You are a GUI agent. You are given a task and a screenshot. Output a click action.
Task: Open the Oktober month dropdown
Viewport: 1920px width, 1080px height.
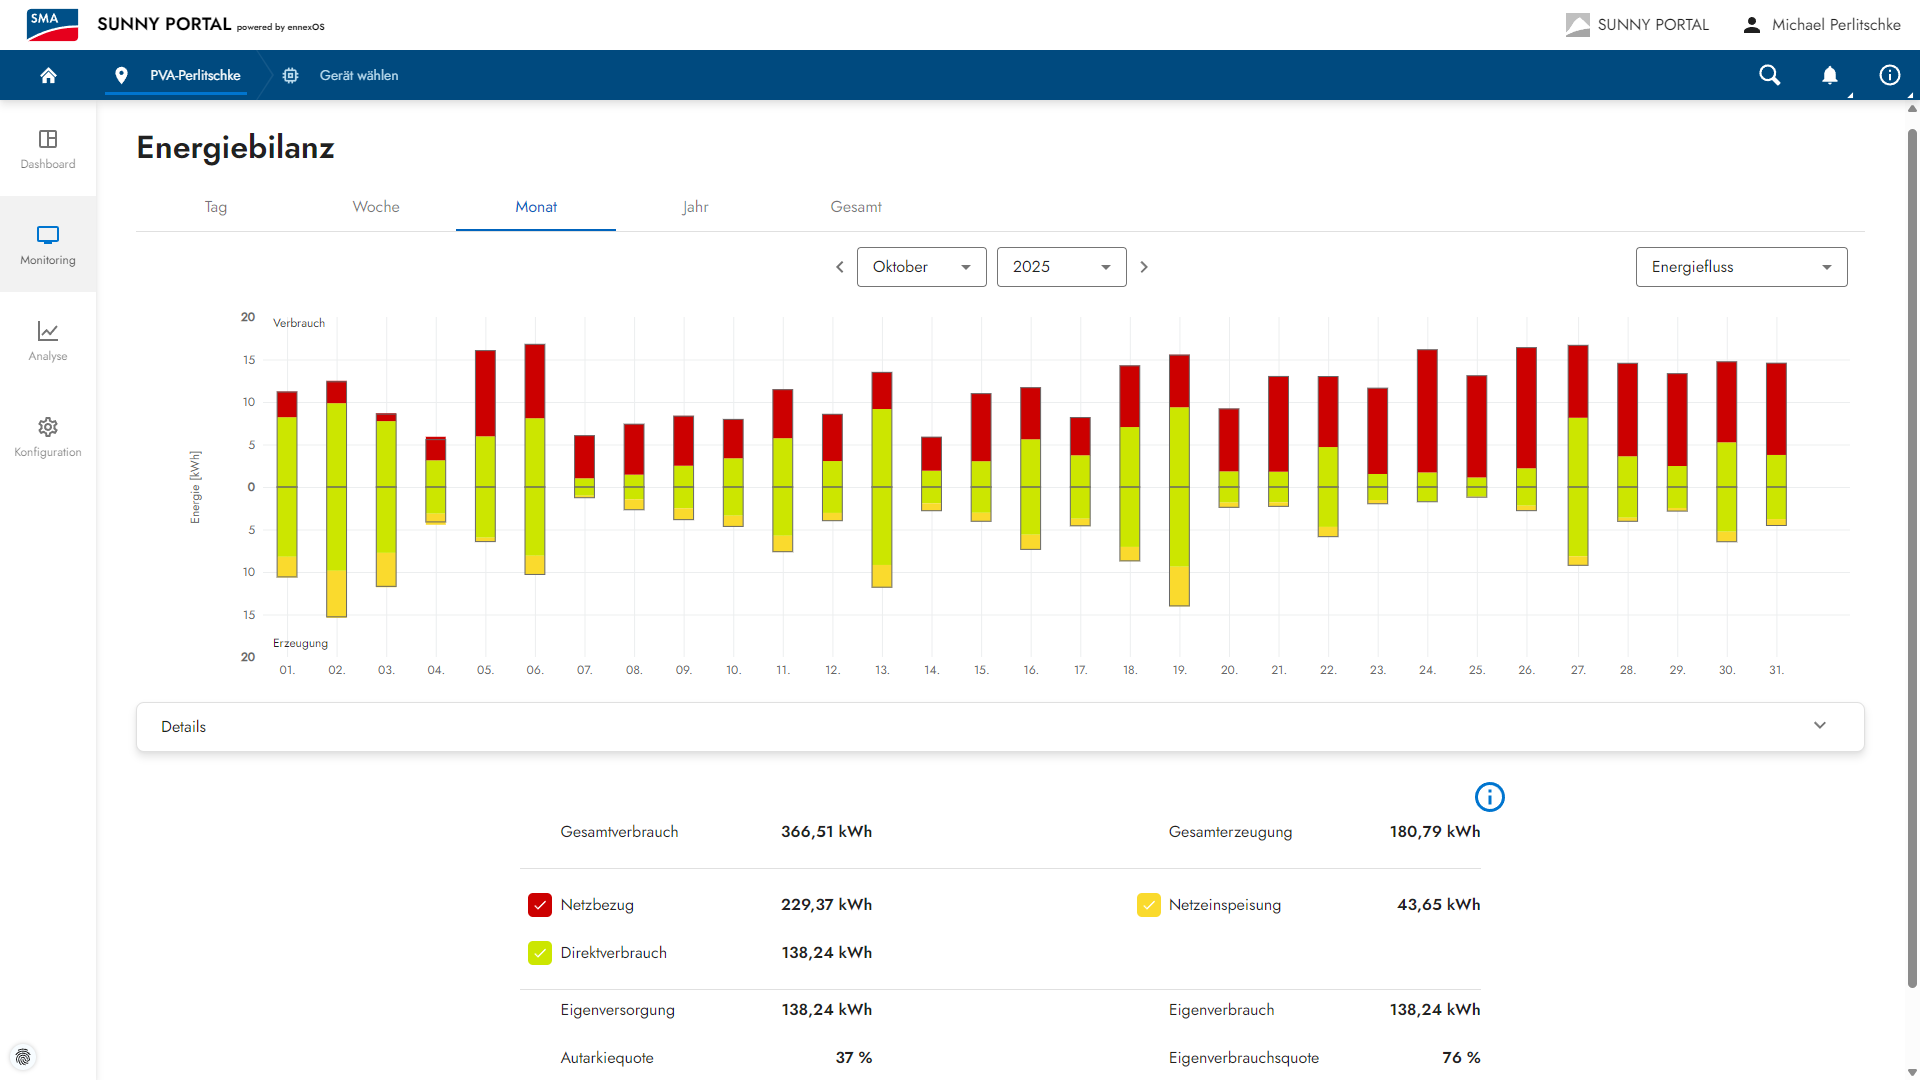(x=921, y=267)
